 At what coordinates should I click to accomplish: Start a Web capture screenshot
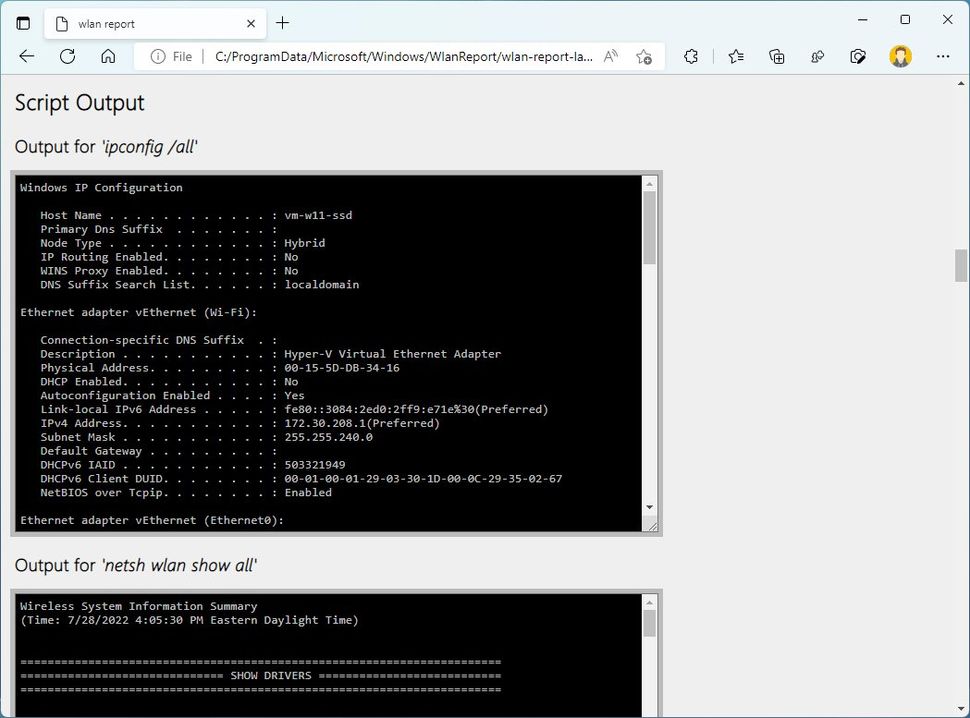(857, 57)
